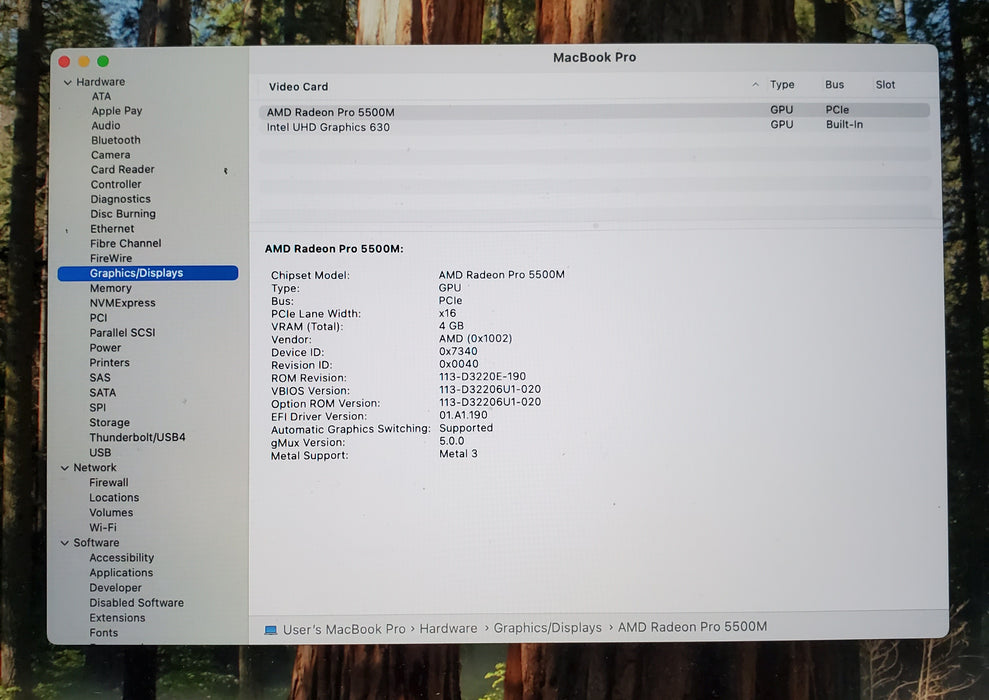Click the Vendor value AMD (0x1002)
The width and height of the screenshot is (989, 700).
[x=475, y=339]
